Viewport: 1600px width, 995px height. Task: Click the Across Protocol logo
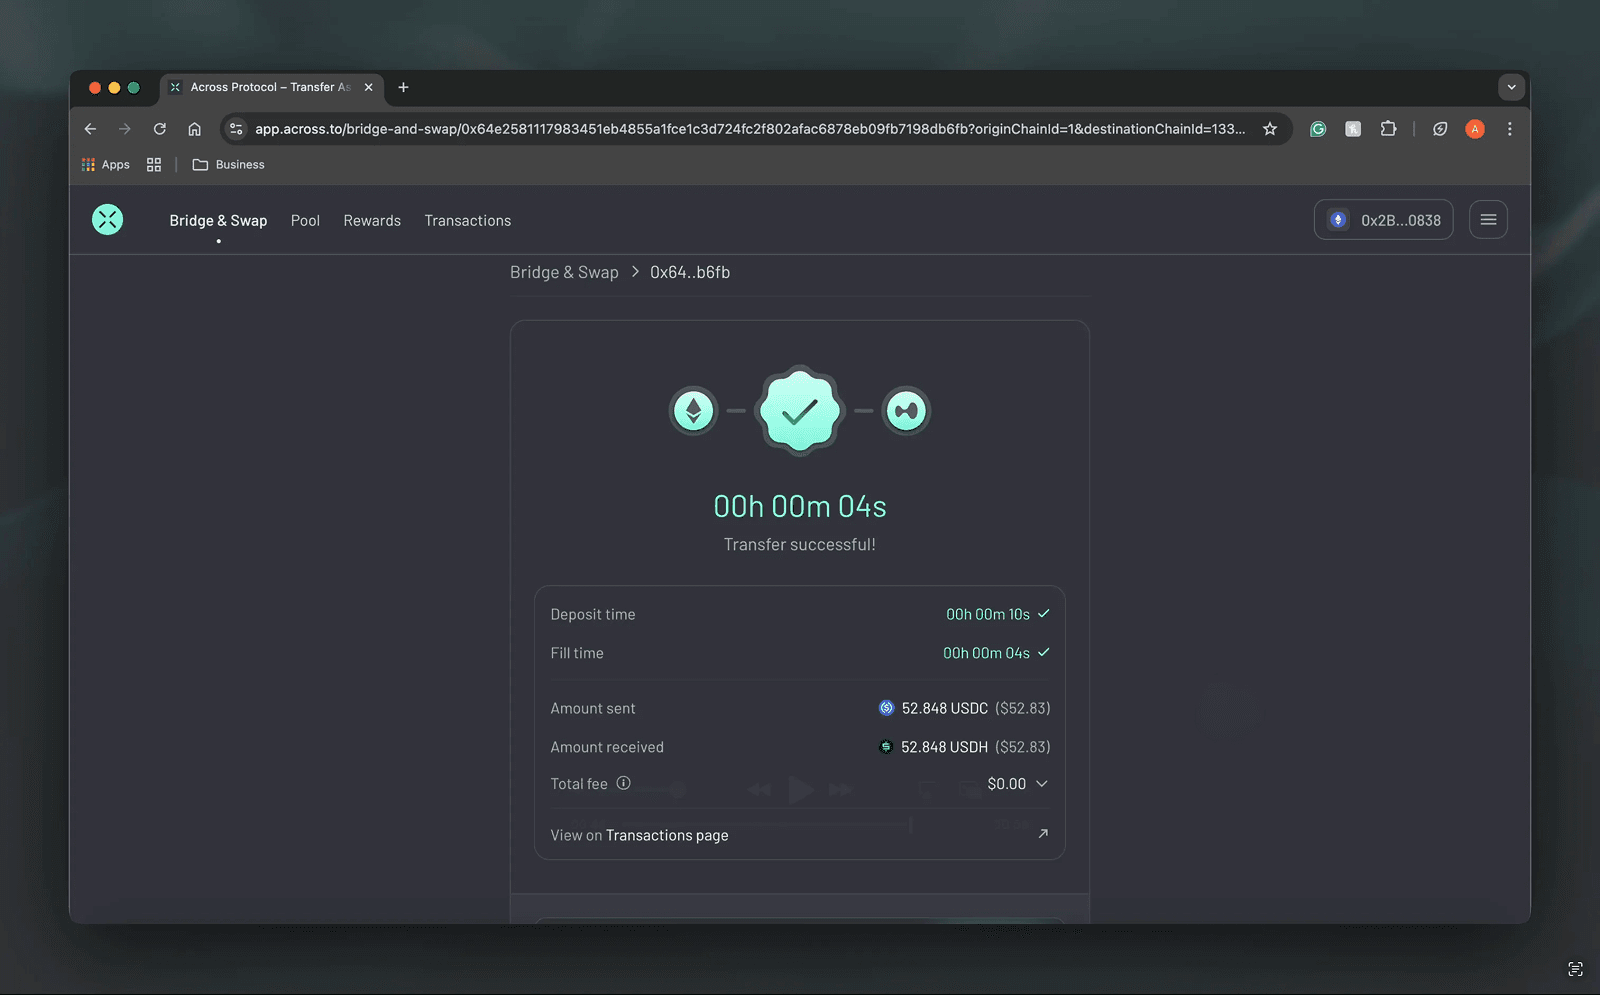coord(108,220)
